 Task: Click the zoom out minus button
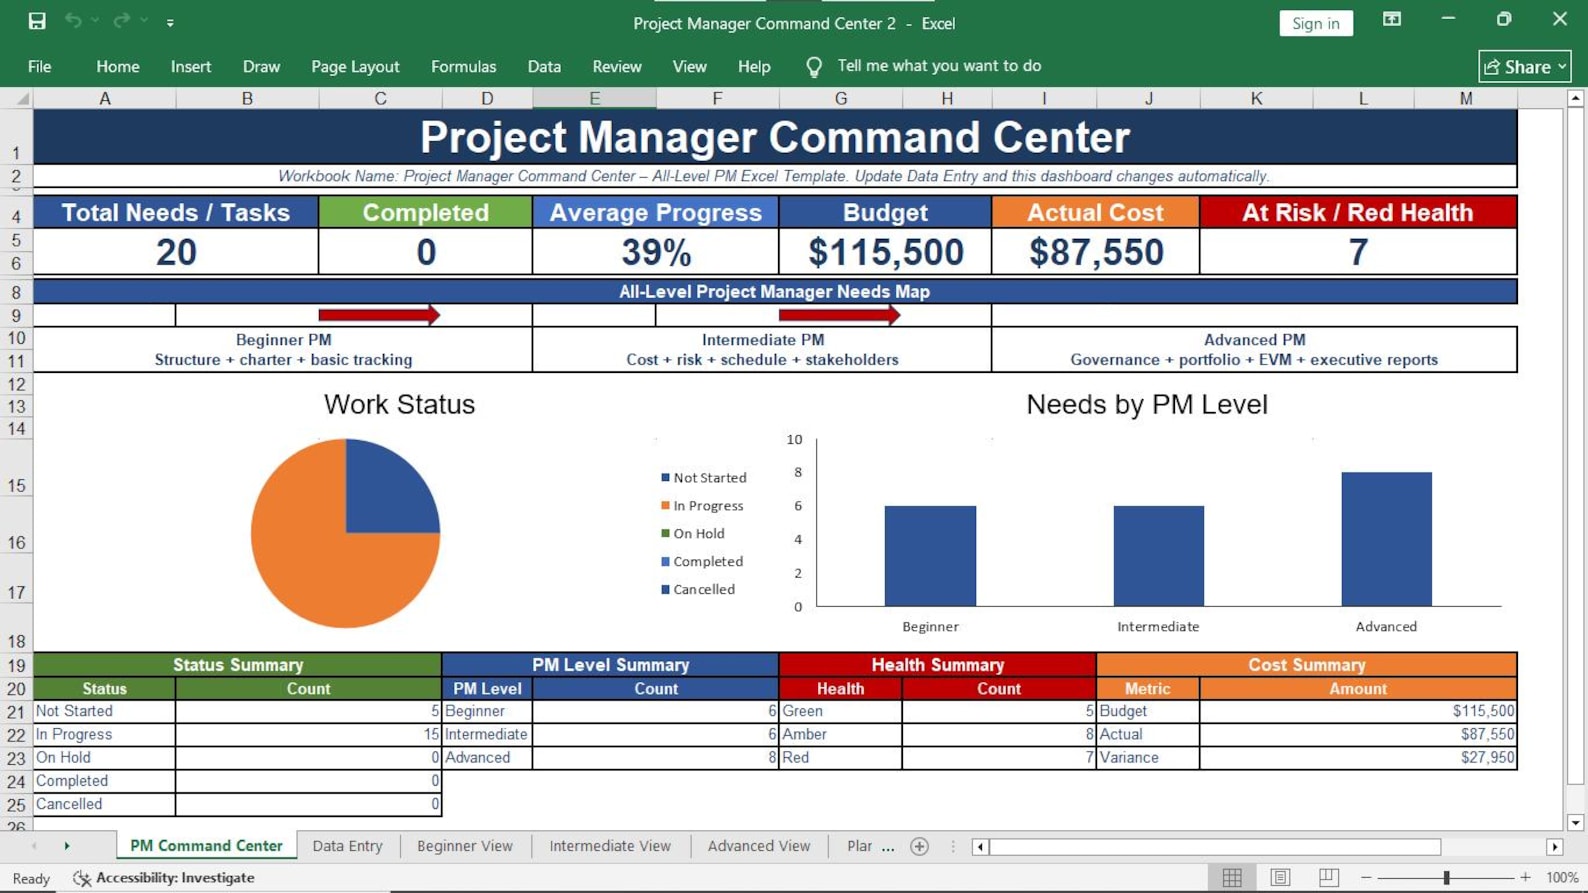(x=1366, y=878)
